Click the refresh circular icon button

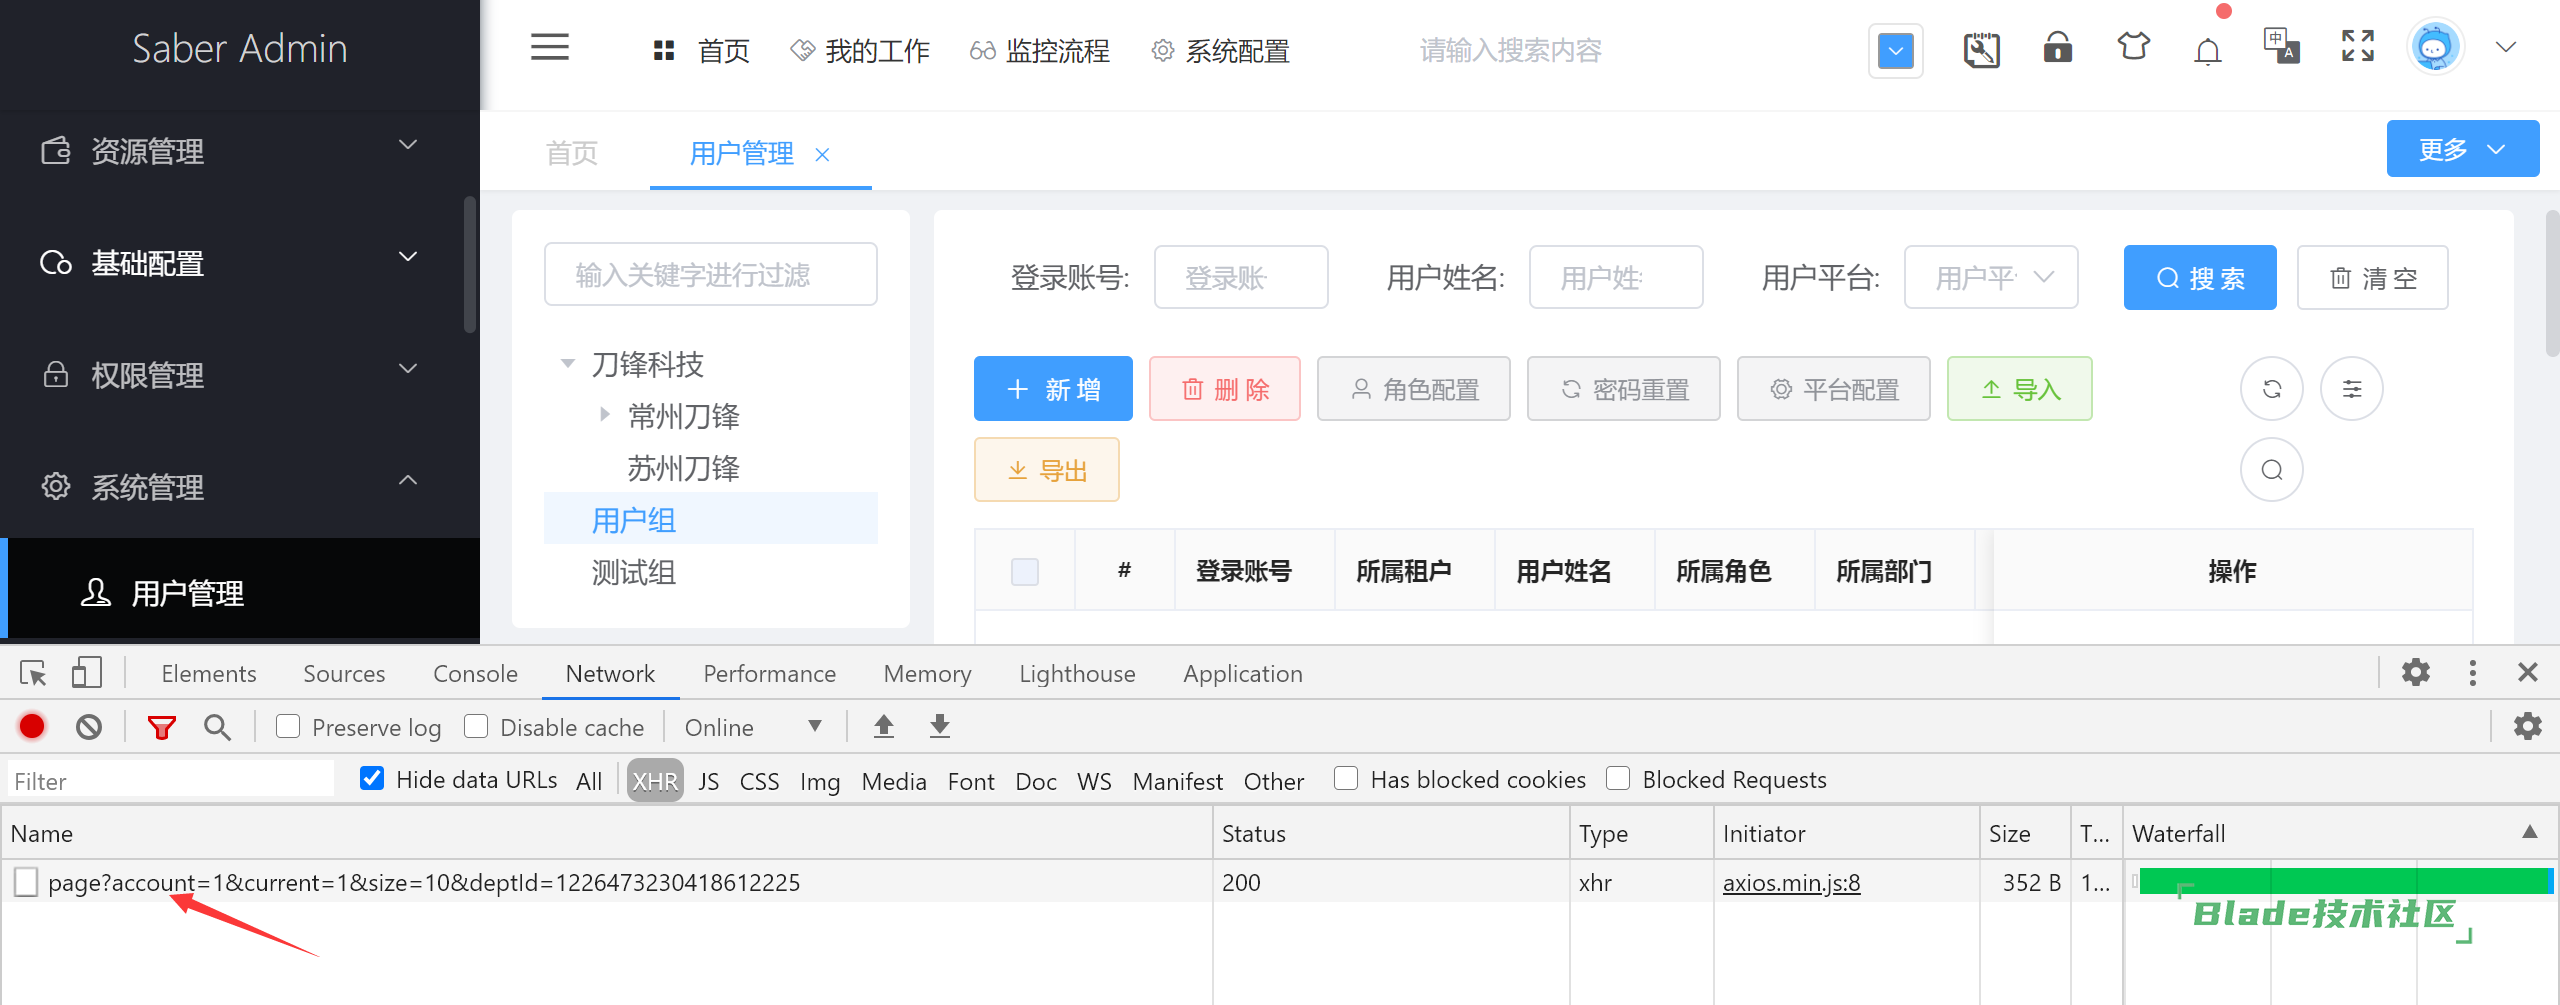[x=2272, y=389]
